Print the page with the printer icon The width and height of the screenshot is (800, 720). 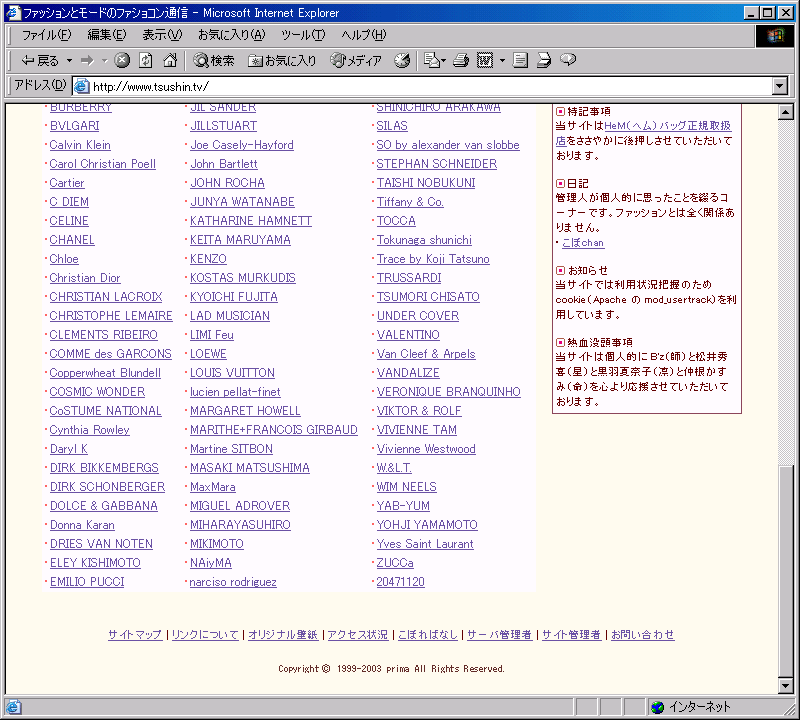461,61
